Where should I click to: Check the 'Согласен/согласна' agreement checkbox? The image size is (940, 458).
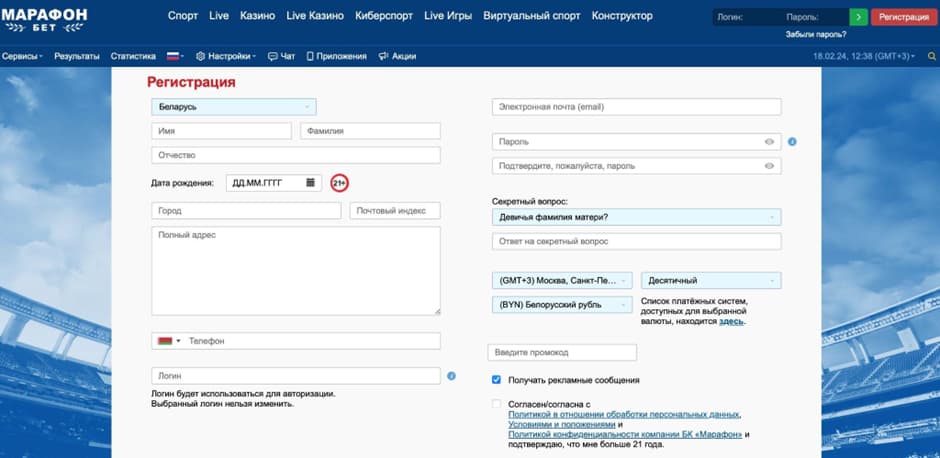496,404
